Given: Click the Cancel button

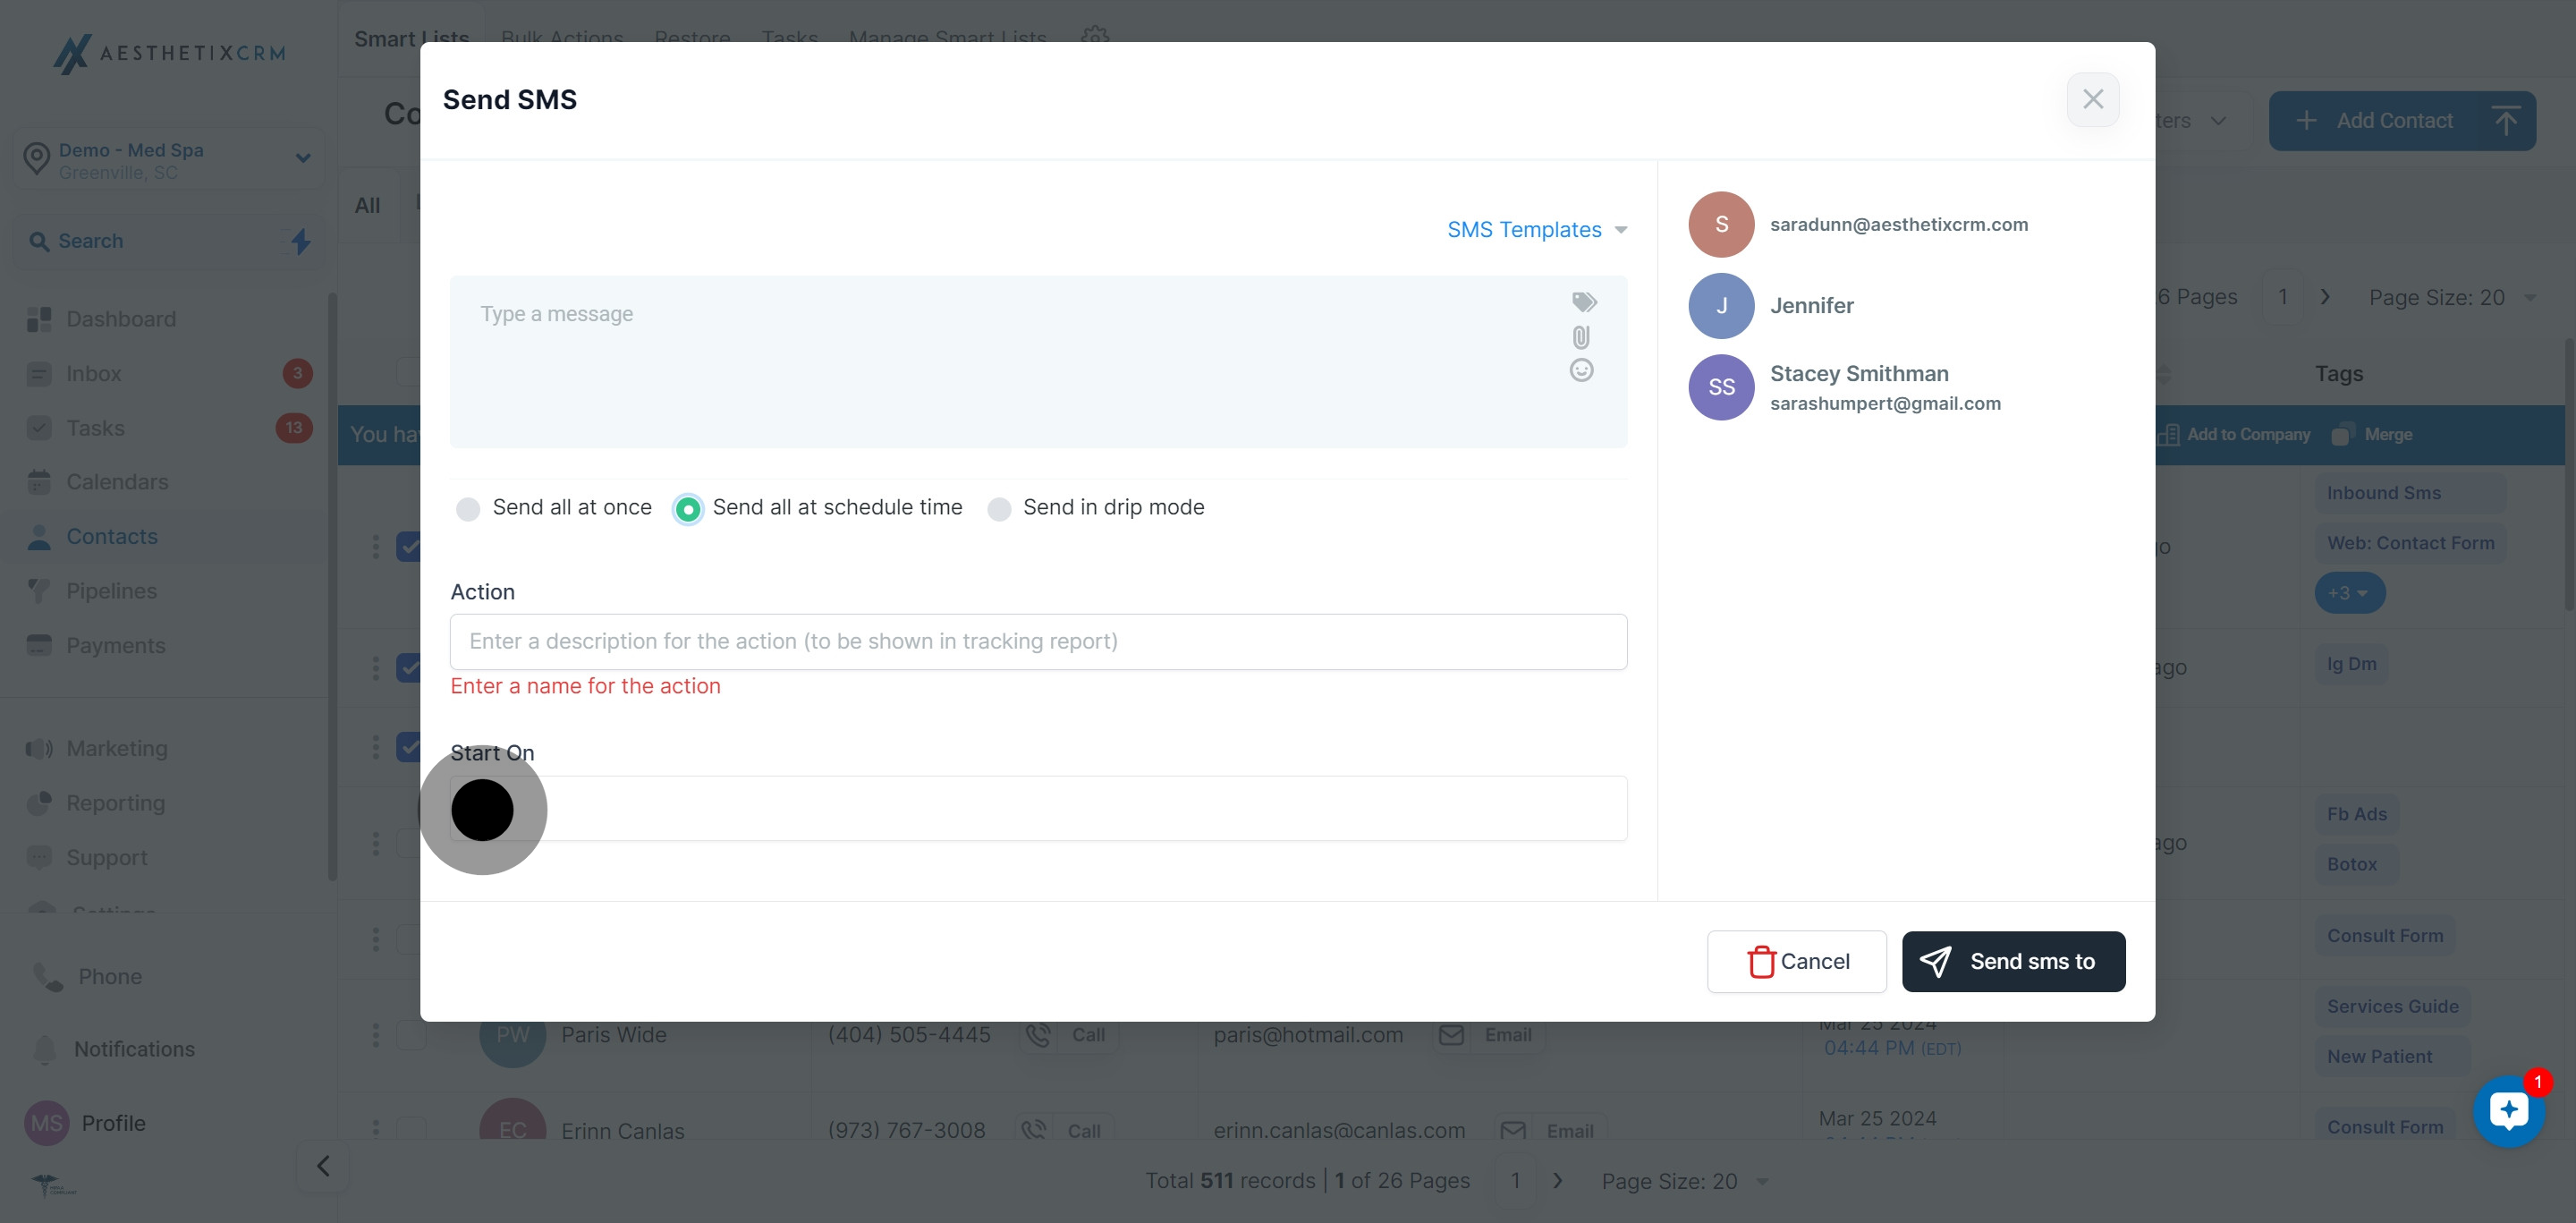Looking at the screenshot, I should (x=1796, y=962).
